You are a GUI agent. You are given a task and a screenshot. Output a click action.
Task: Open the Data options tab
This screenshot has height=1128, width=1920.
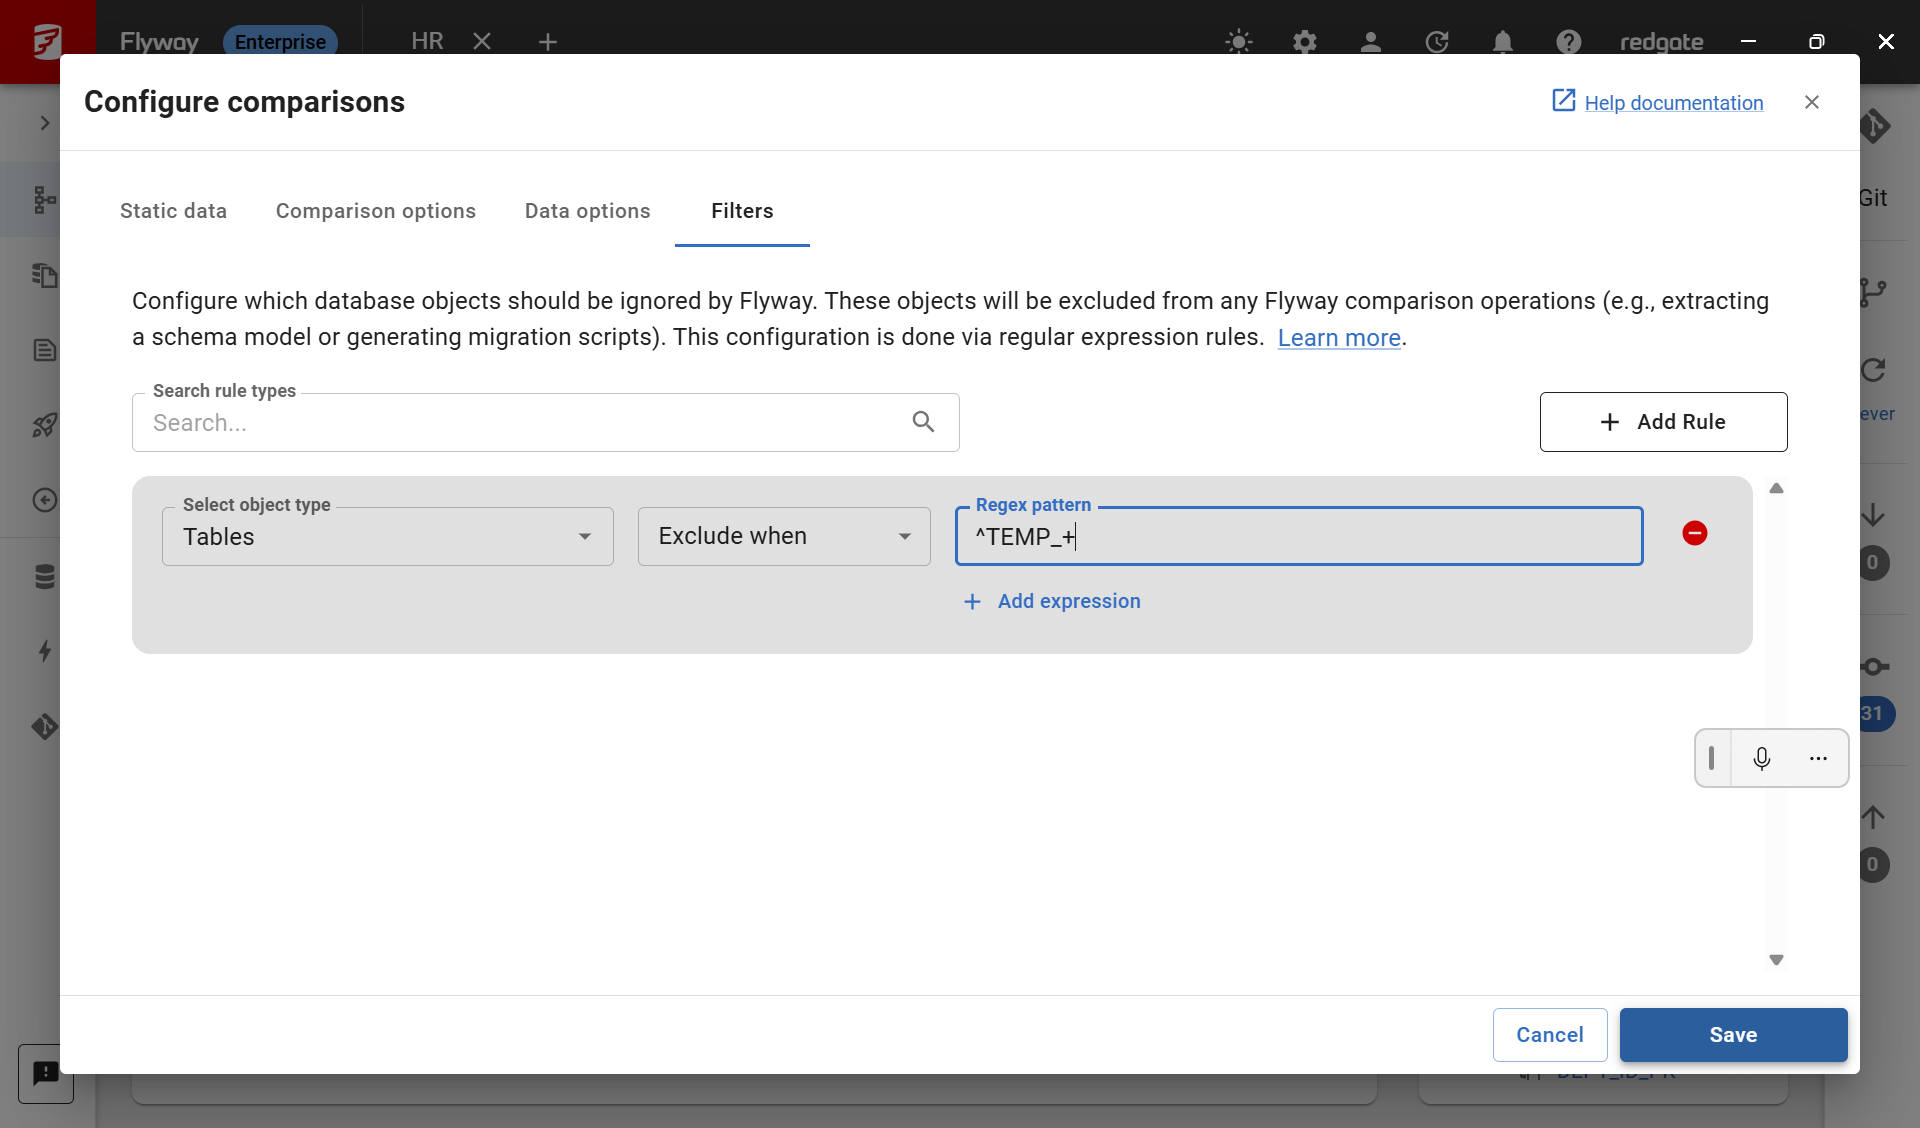pyautogui.click(x=587, y=211)
